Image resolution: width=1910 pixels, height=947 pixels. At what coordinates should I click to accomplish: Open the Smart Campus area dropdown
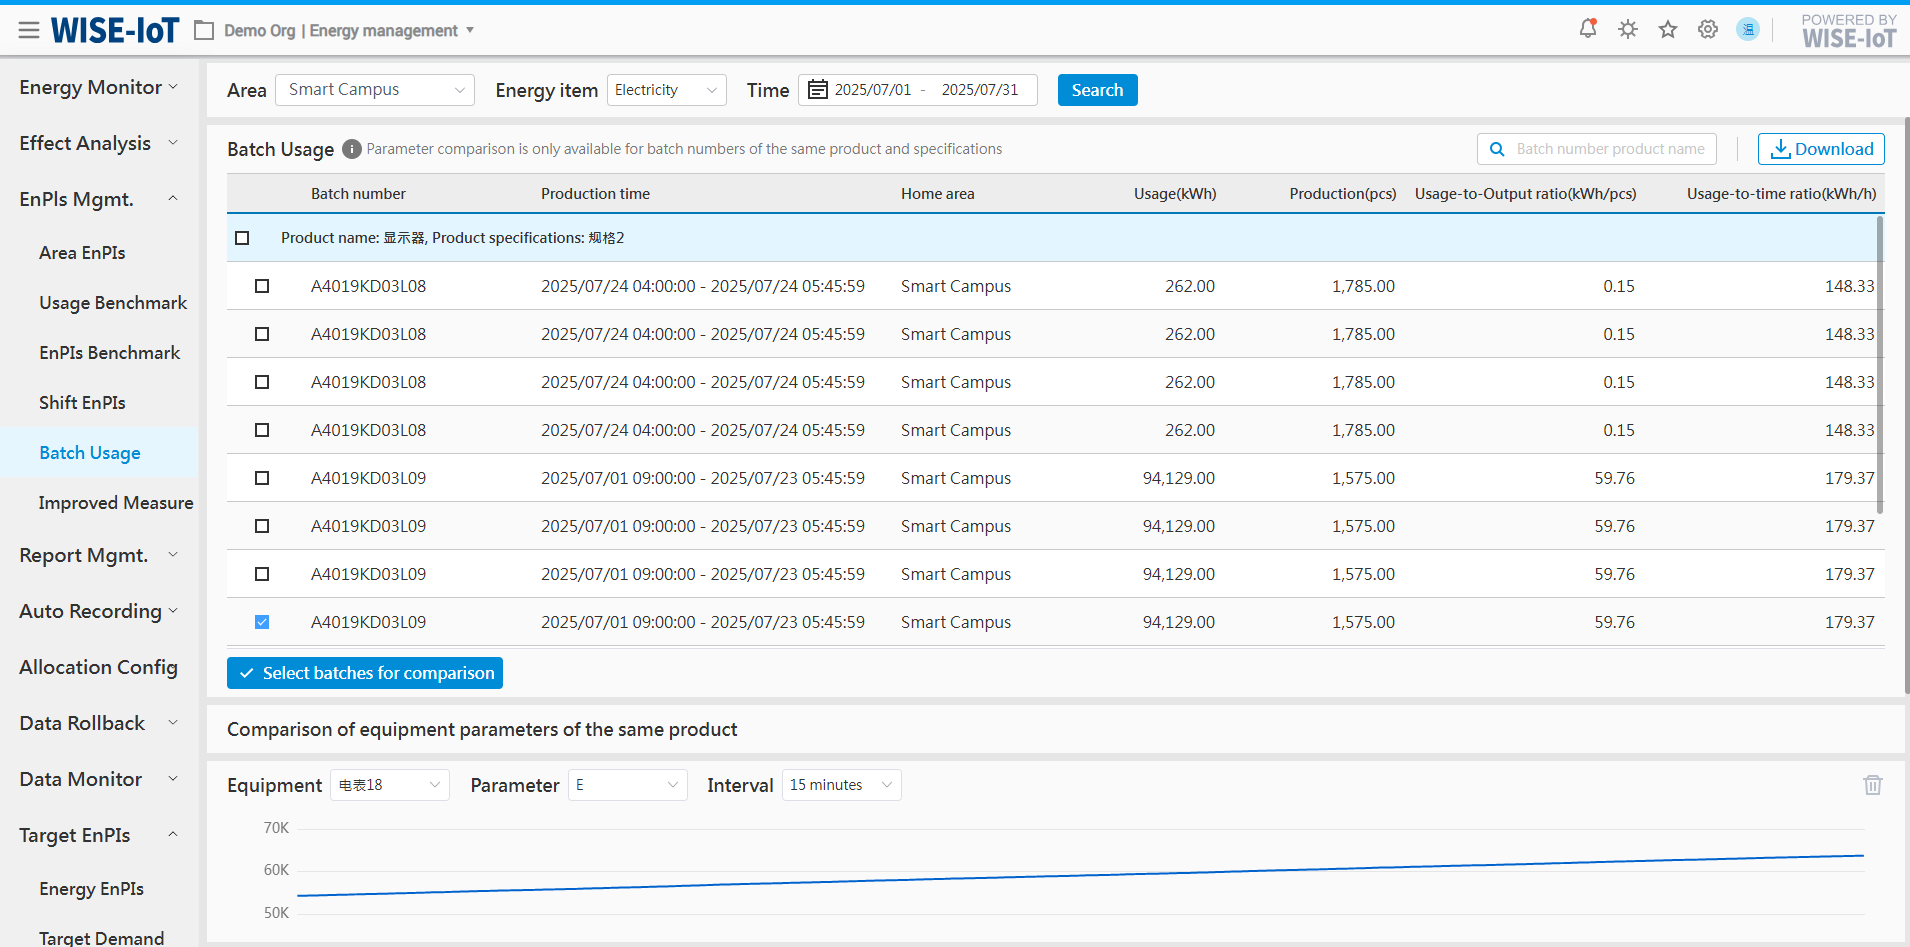click(x=375, y=90)
